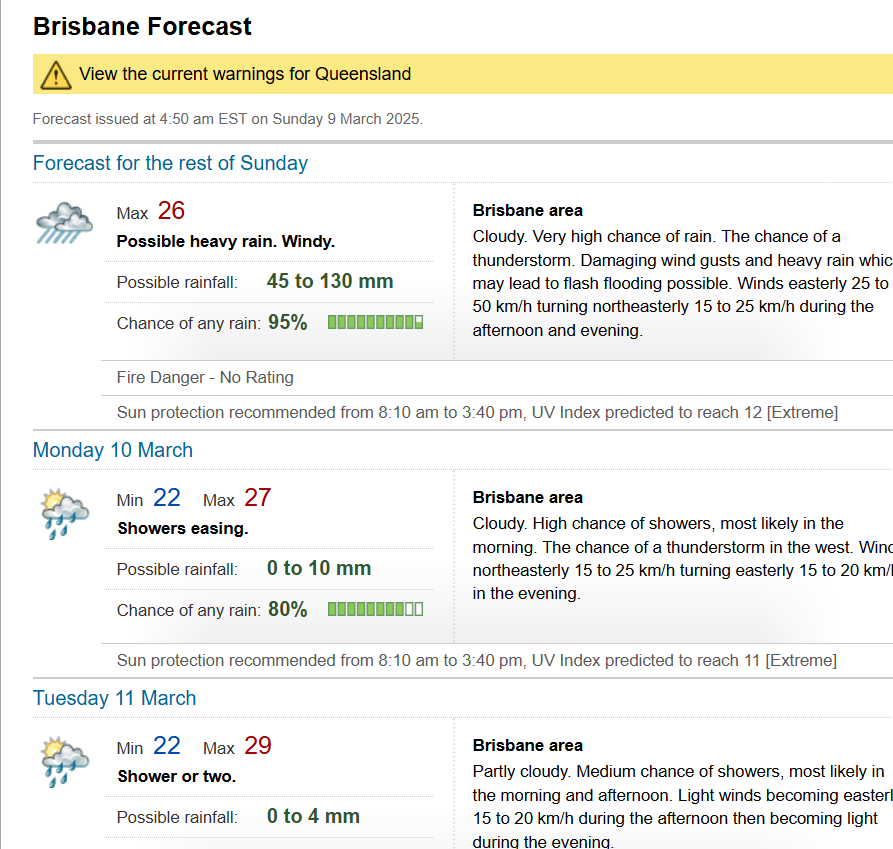Screen dimensions: 893x849
Task: Click Sunday's Brisbane area description heading
Action: click(527, 211)
